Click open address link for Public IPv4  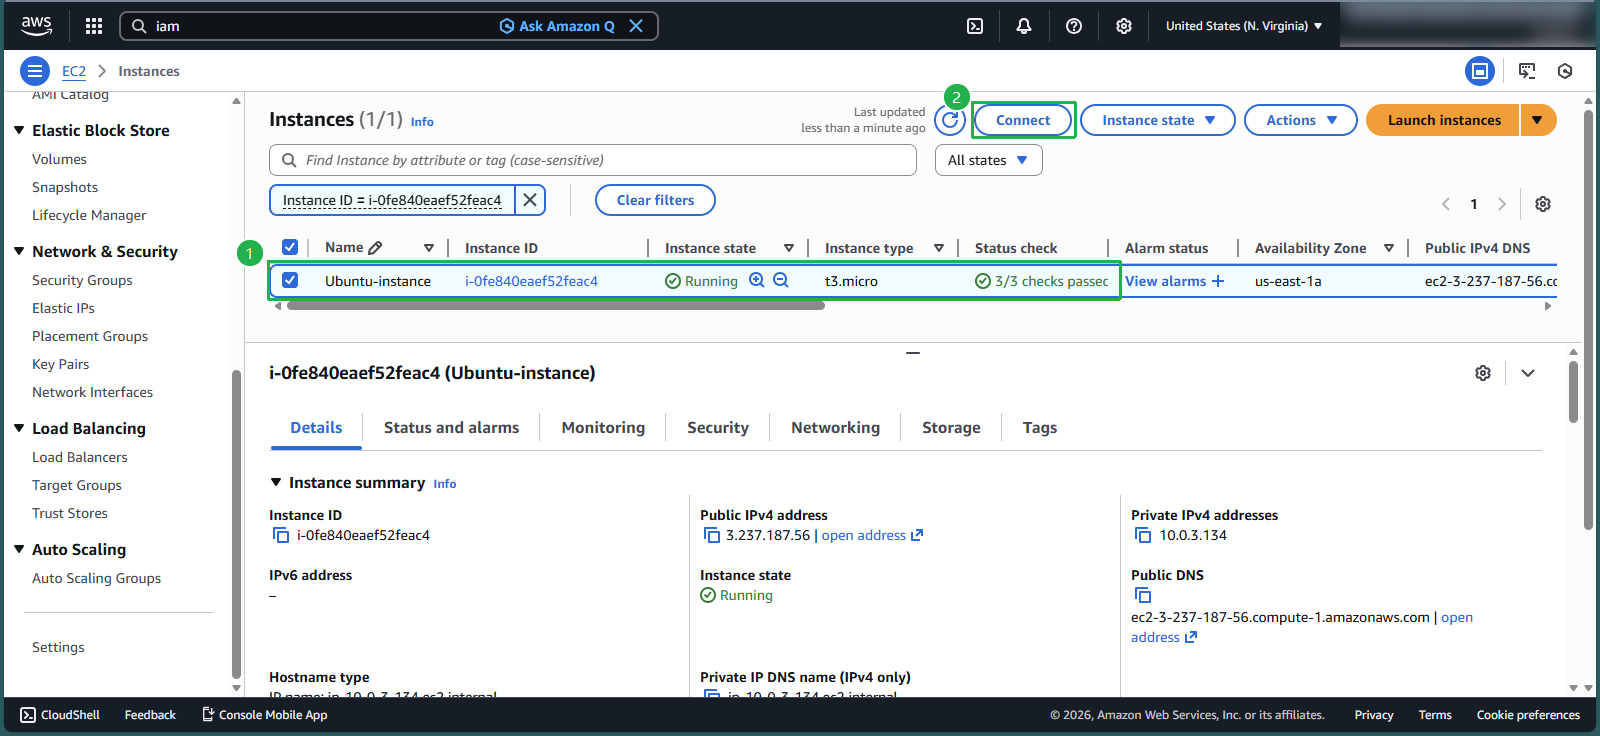tap(872, 535)
